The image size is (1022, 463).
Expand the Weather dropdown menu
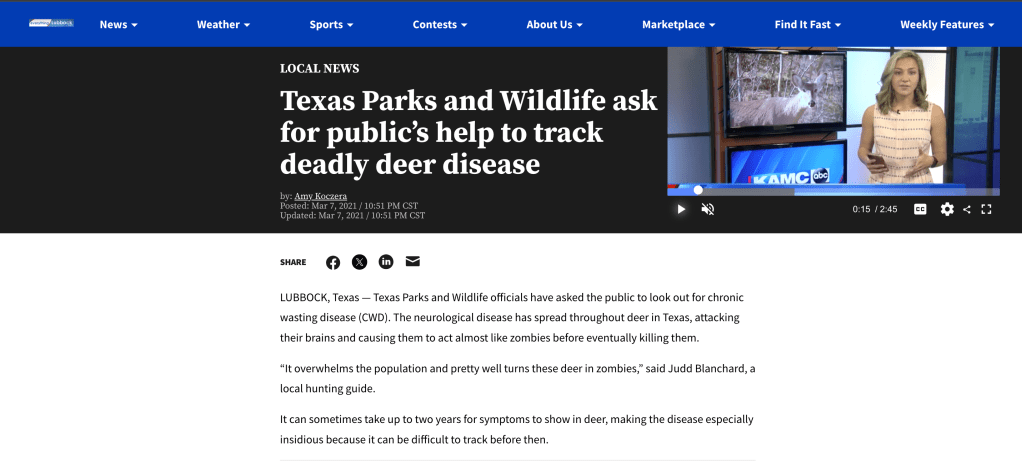pos(223,24)
